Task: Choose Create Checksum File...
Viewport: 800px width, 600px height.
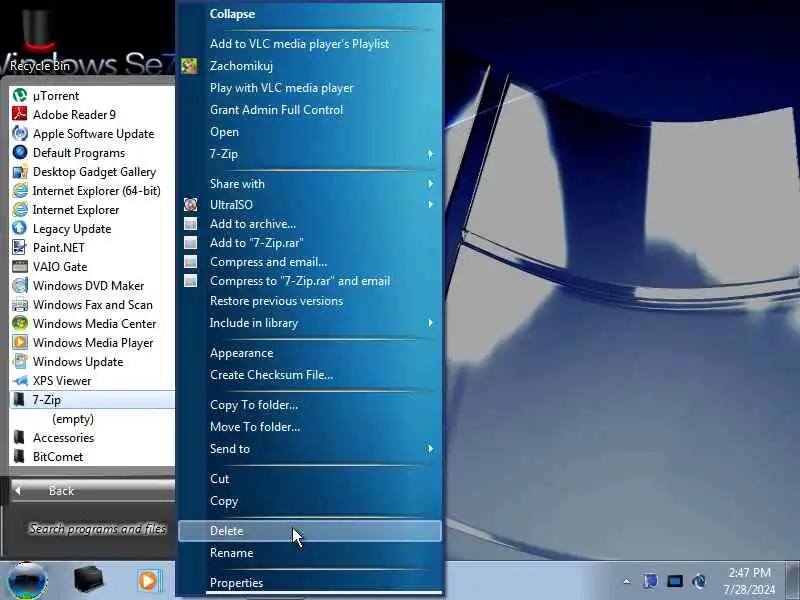Action: click(x=310, y=374)
